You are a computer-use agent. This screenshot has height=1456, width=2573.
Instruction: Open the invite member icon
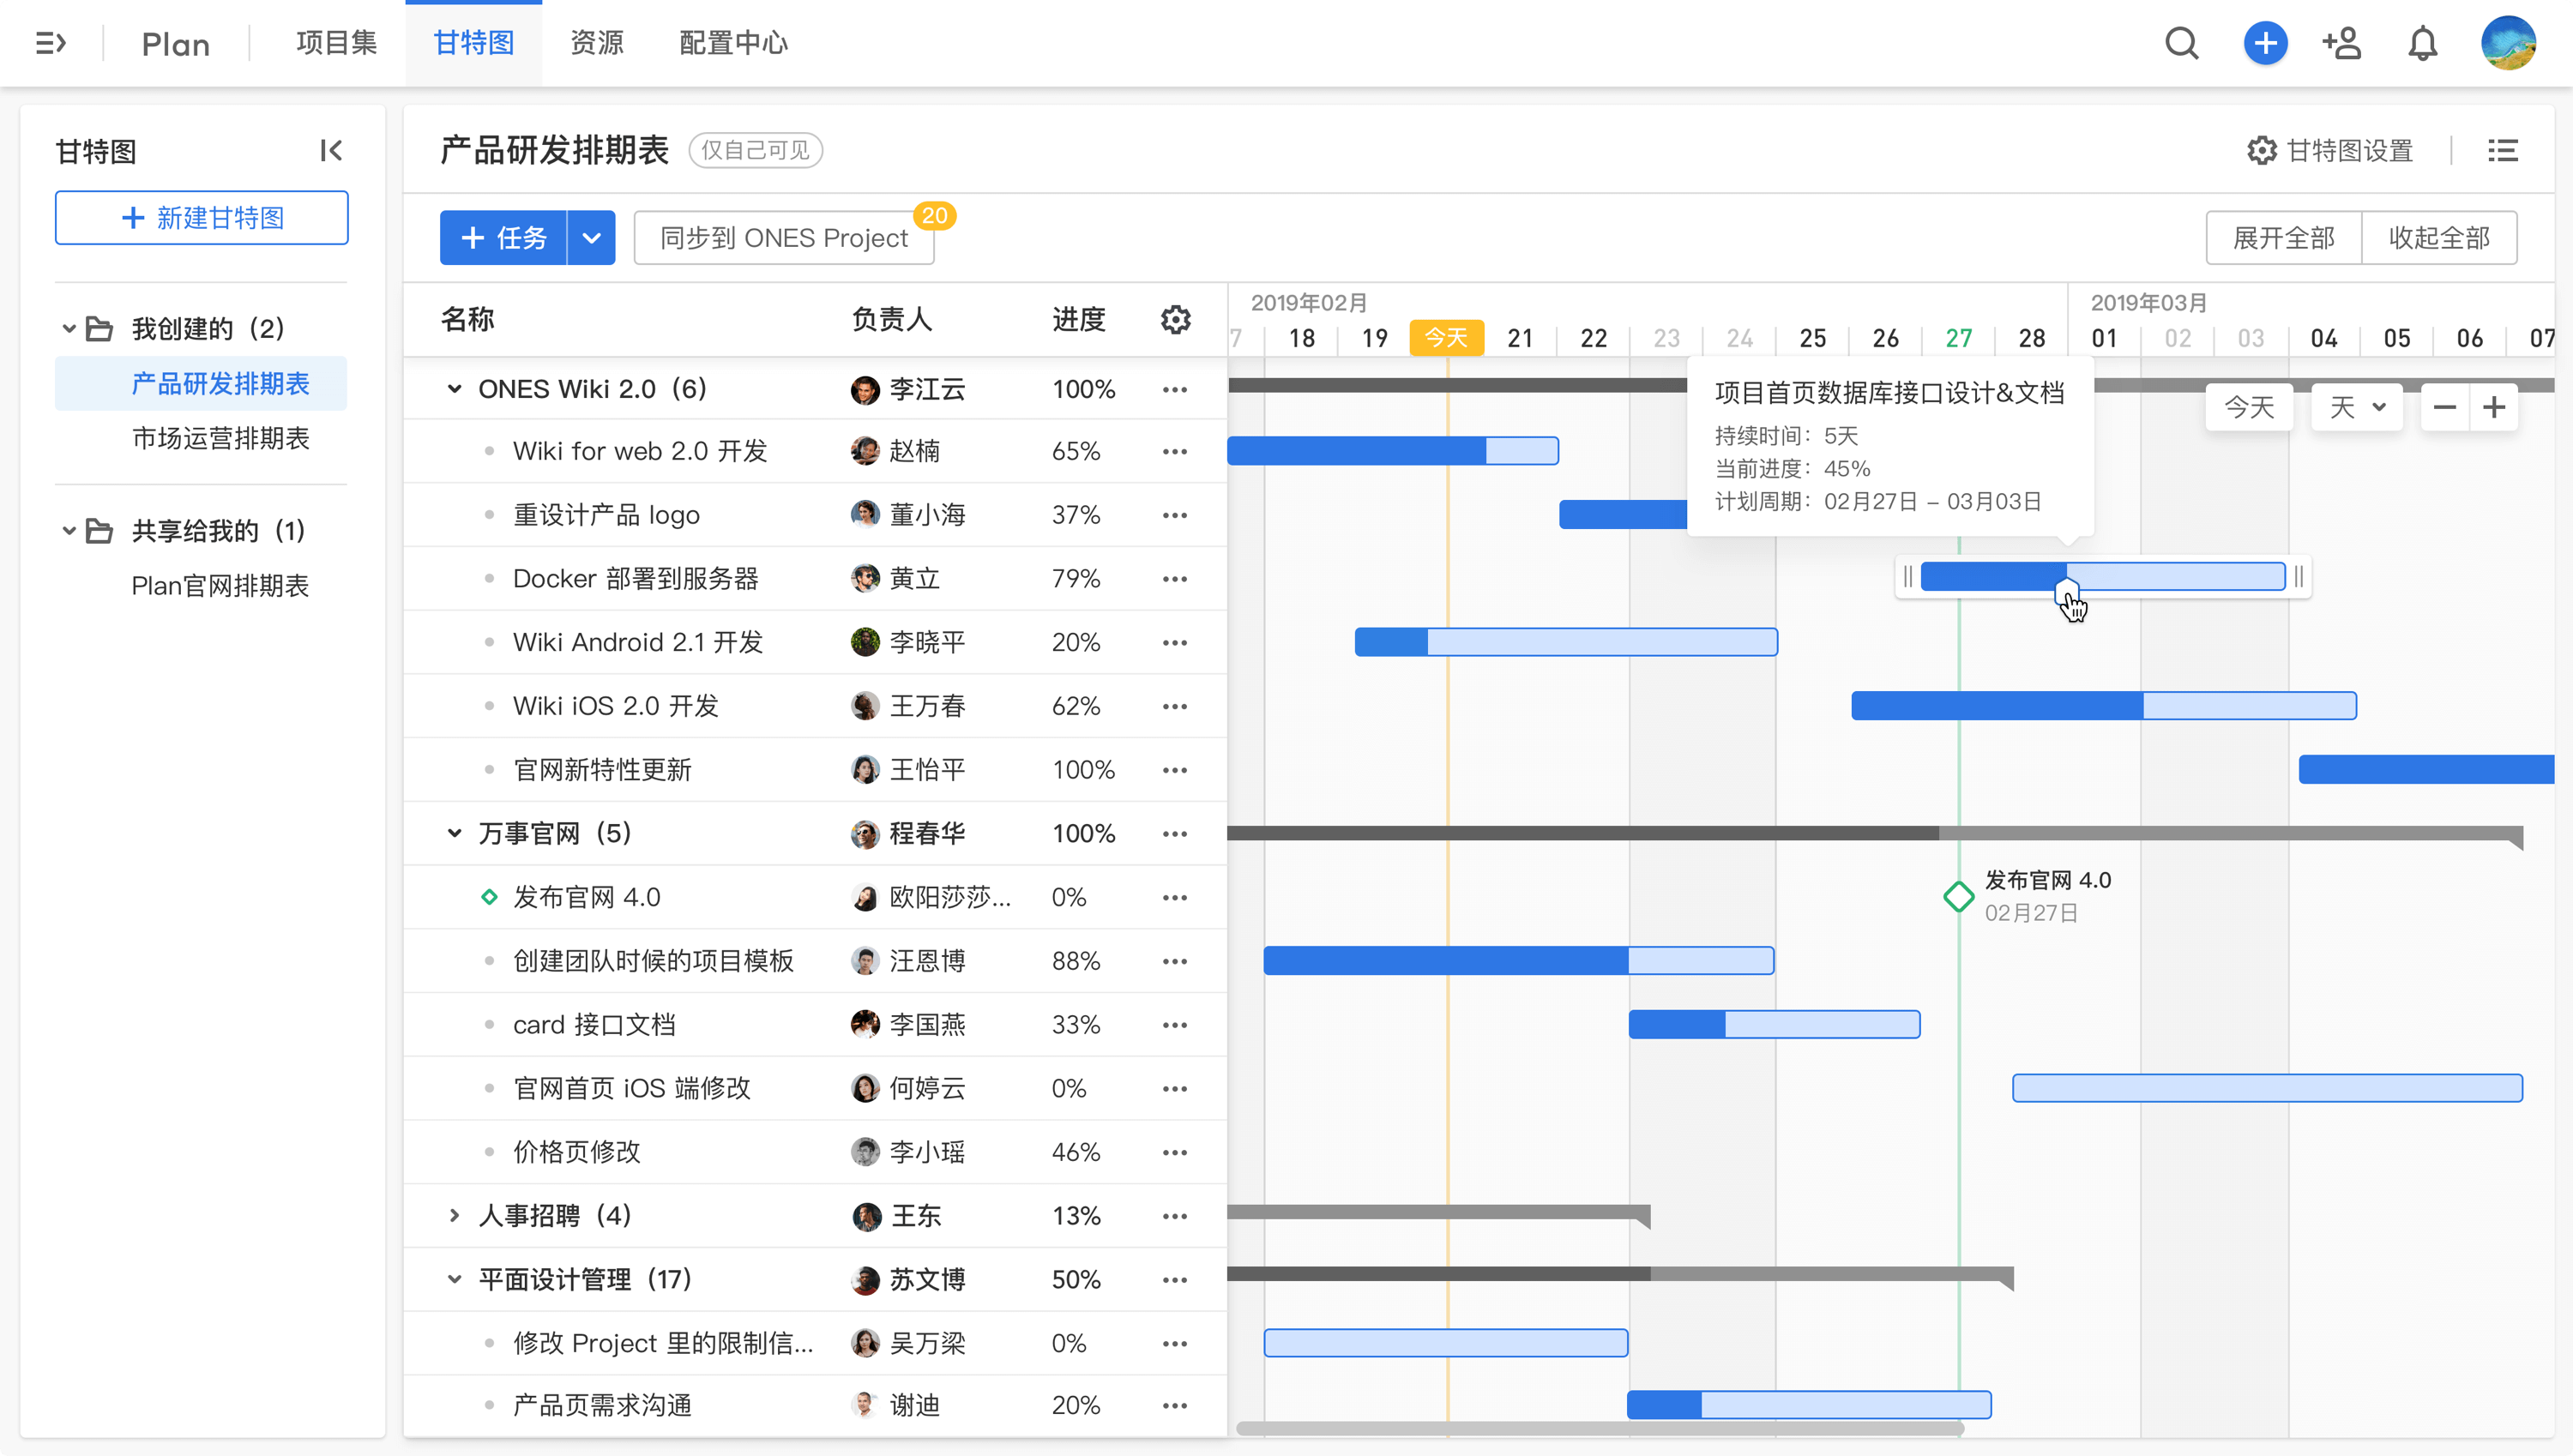[x=2341, y=43]
